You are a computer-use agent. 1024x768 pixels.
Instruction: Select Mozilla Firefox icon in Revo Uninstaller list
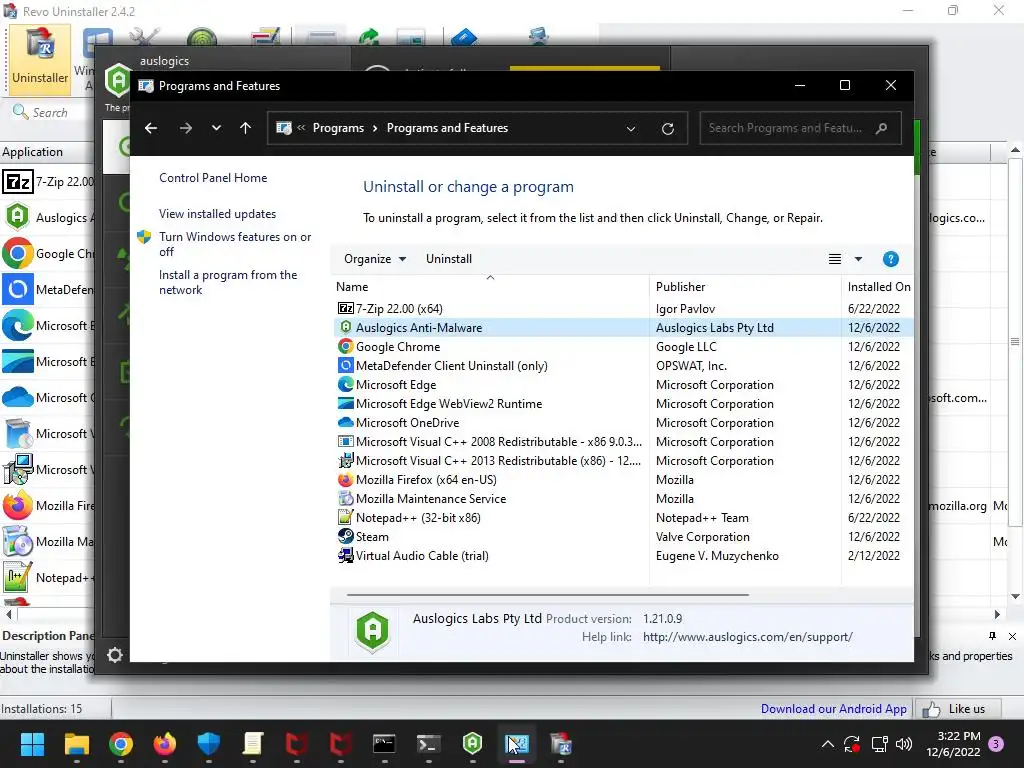coord(18,505)
